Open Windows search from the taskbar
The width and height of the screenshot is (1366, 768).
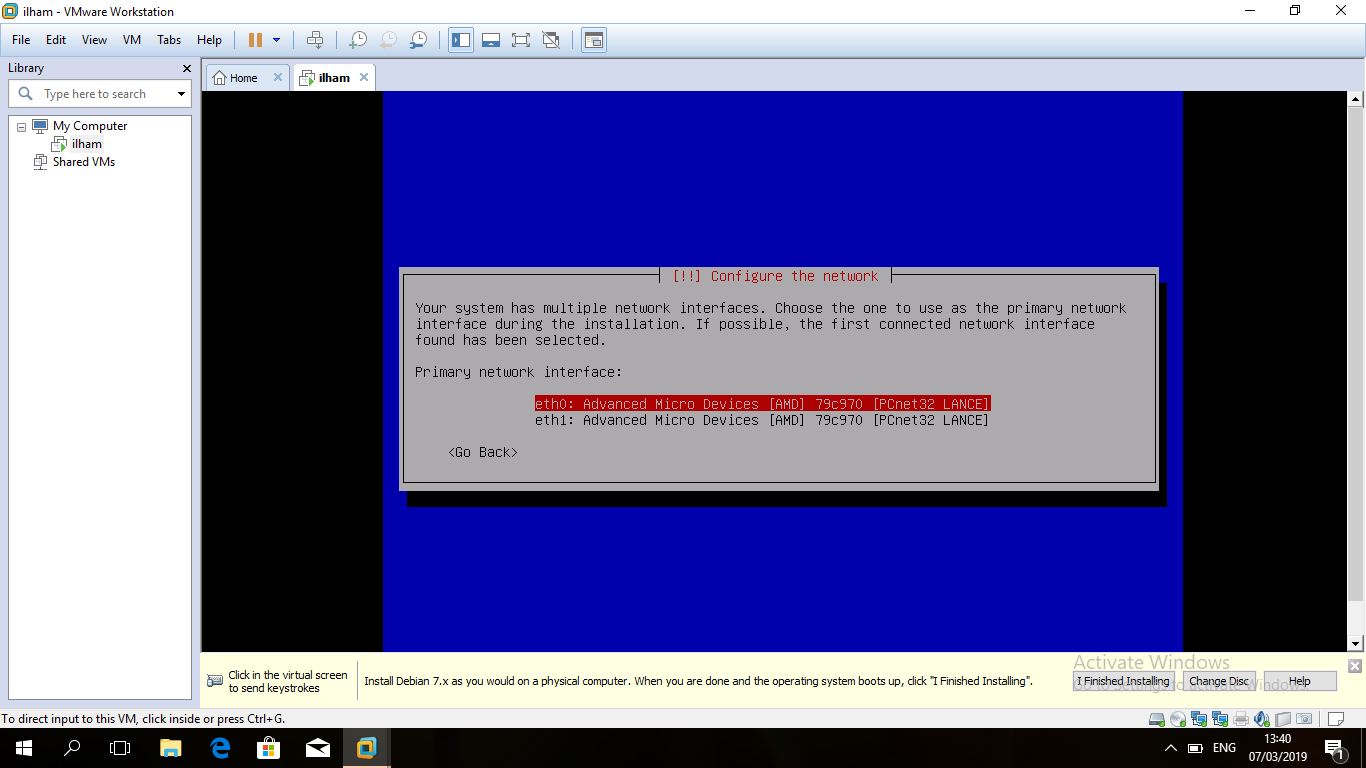(72, 747)
